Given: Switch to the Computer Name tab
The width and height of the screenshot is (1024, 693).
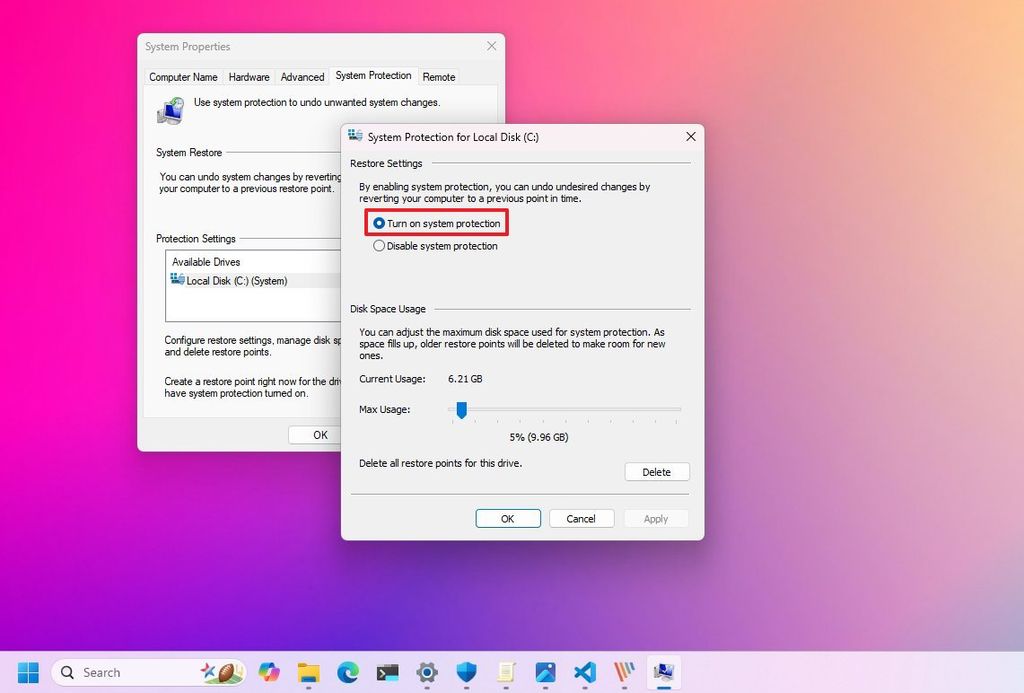Looking at the screenshot, I should [x=183, y=77].
